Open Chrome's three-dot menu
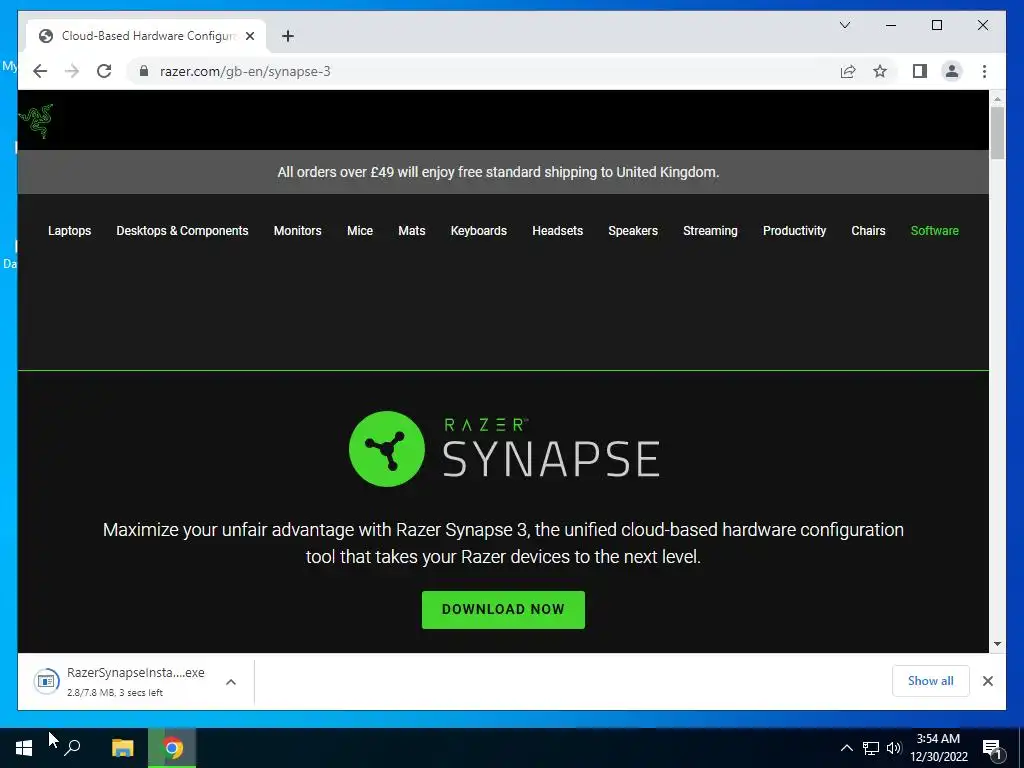Viewport: 1024px width, 768px height. click(984, 71)
